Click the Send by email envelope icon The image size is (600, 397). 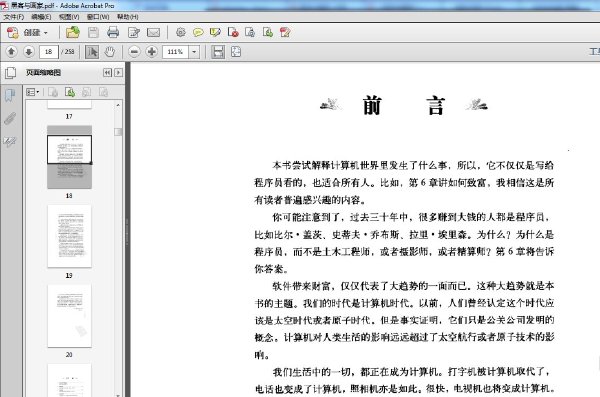(153, 33)
